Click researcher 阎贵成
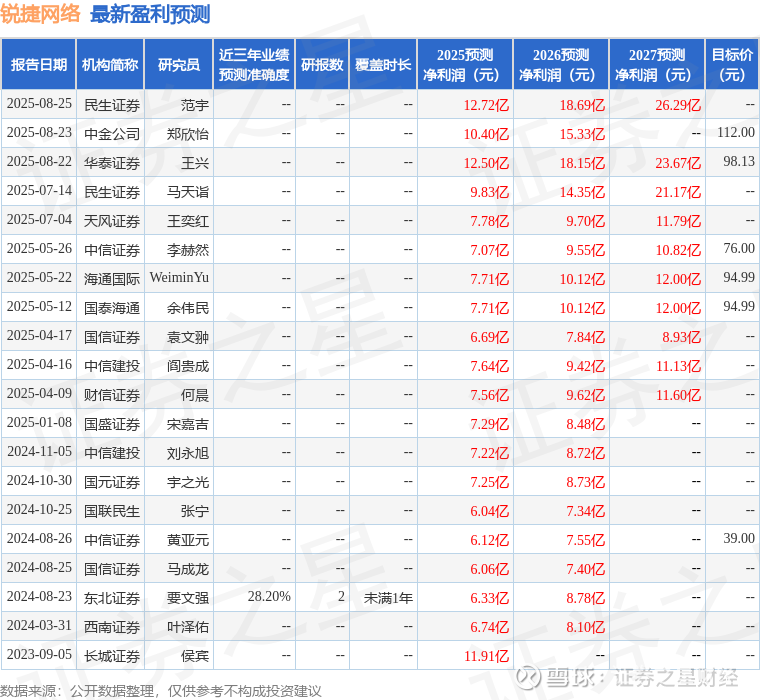The image size is (760, 700). (x=188, y=366)
